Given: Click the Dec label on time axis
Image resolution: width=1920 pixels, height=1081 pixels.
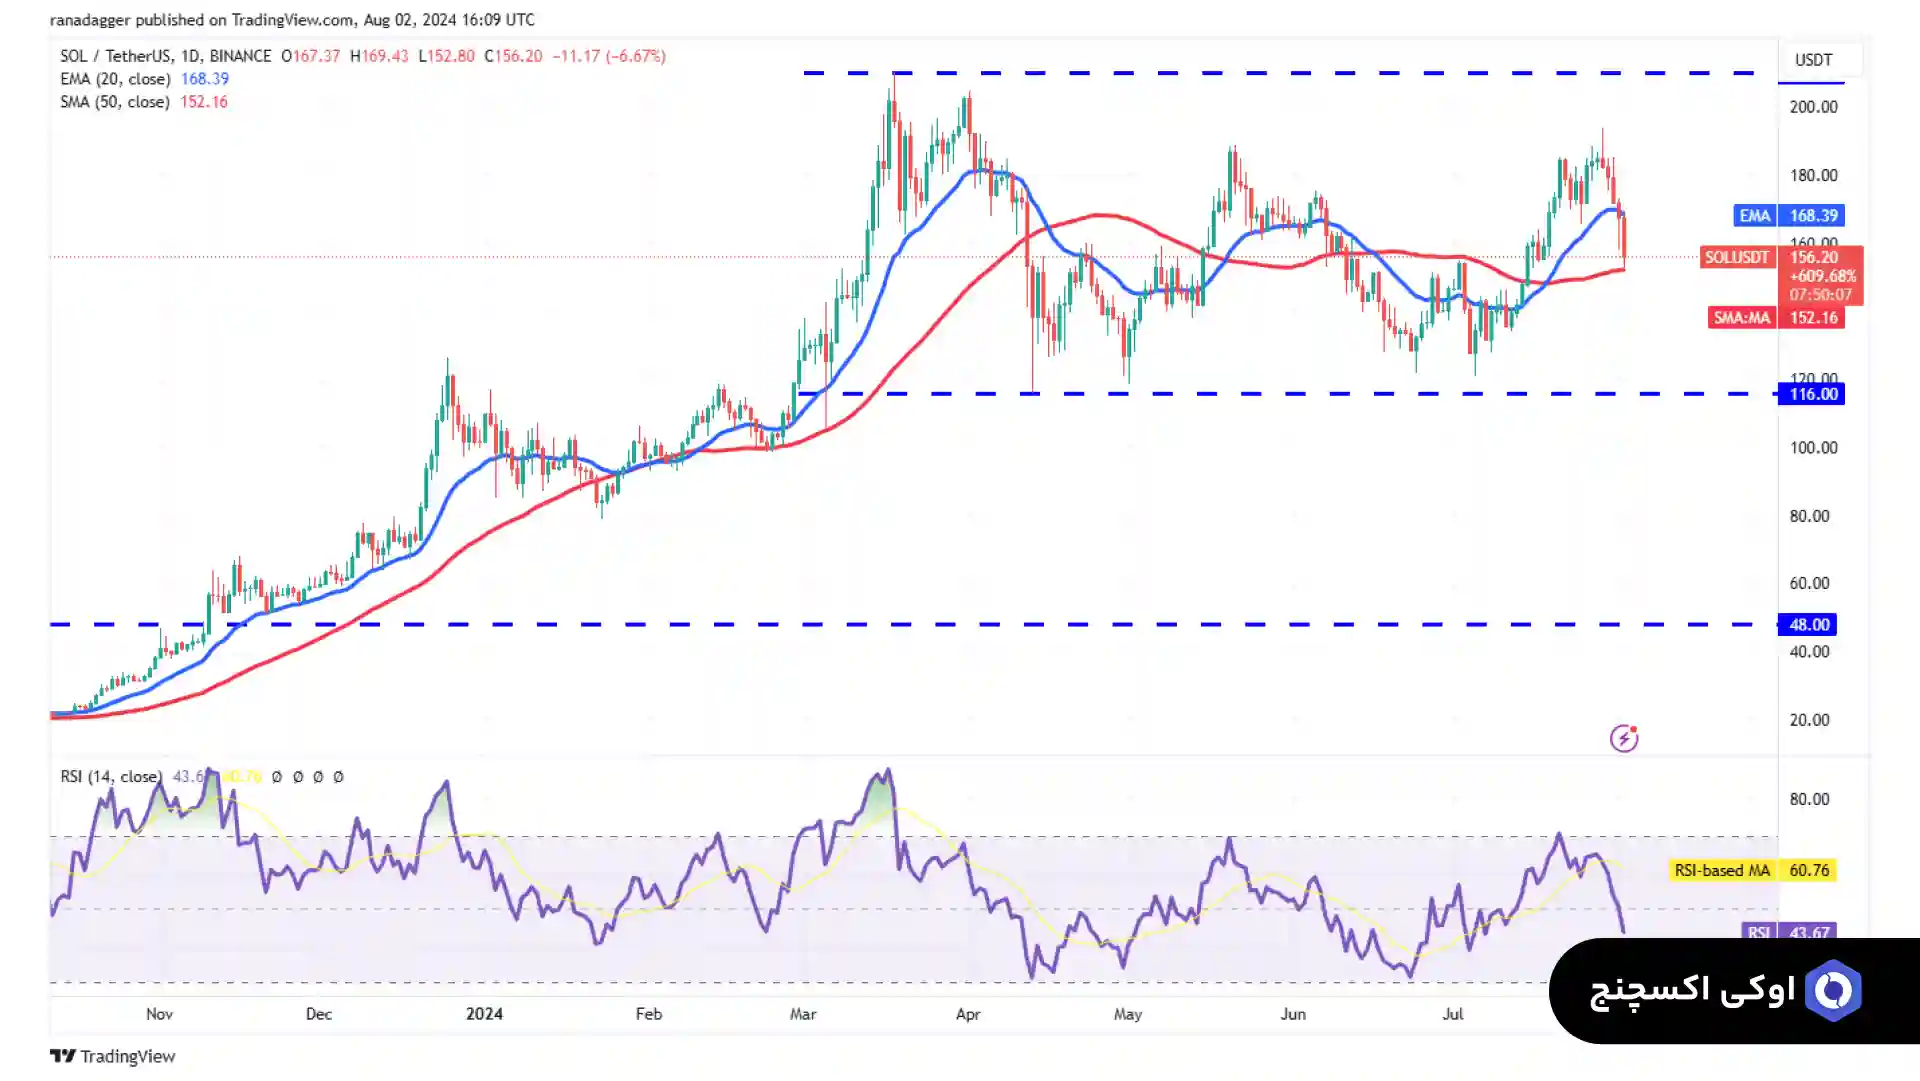Looking at the screenshot, I should coord(318,1014).
